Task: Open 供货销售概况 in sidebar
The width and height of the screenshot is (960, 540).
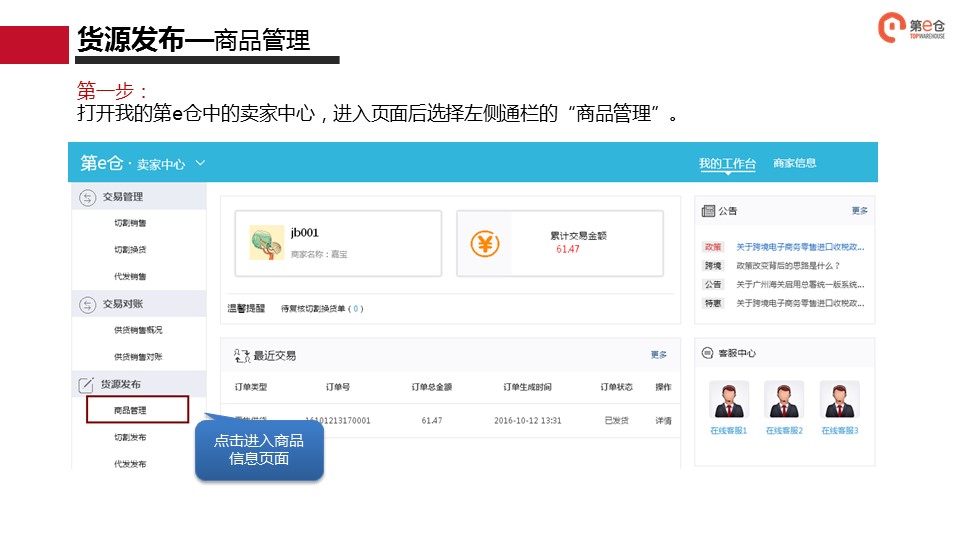Action: pyautogui.click(x=138, y=330)
